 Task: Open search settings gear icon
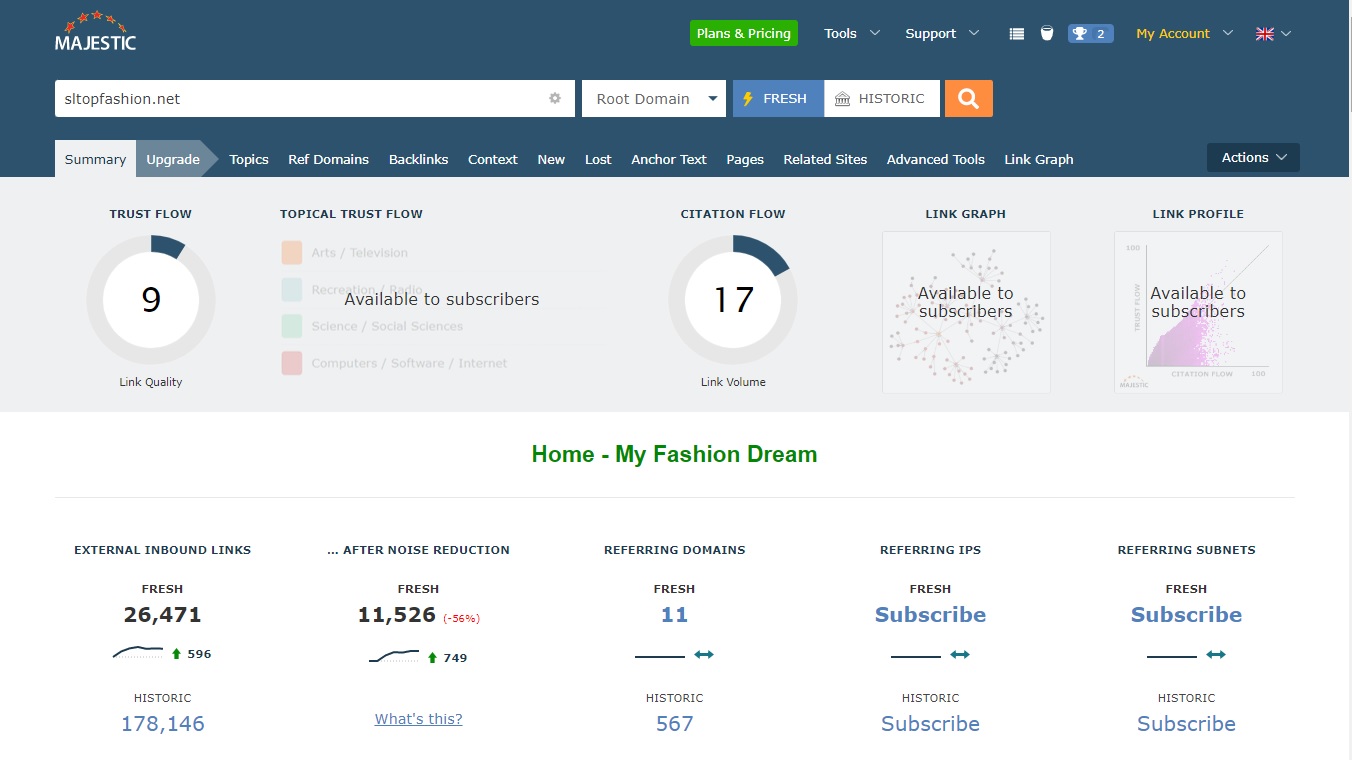555,98
